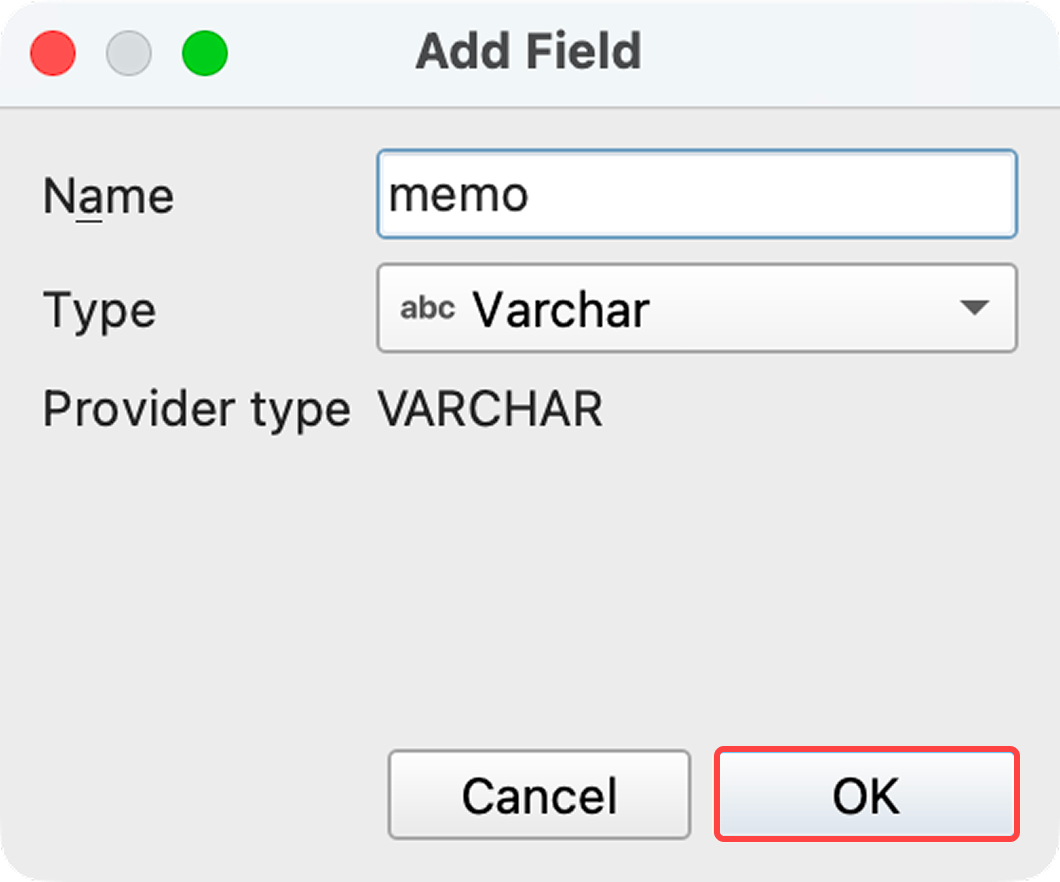Open the Type list via its arrow
This screenshot has width=1060, height=882.
point(973,308)
